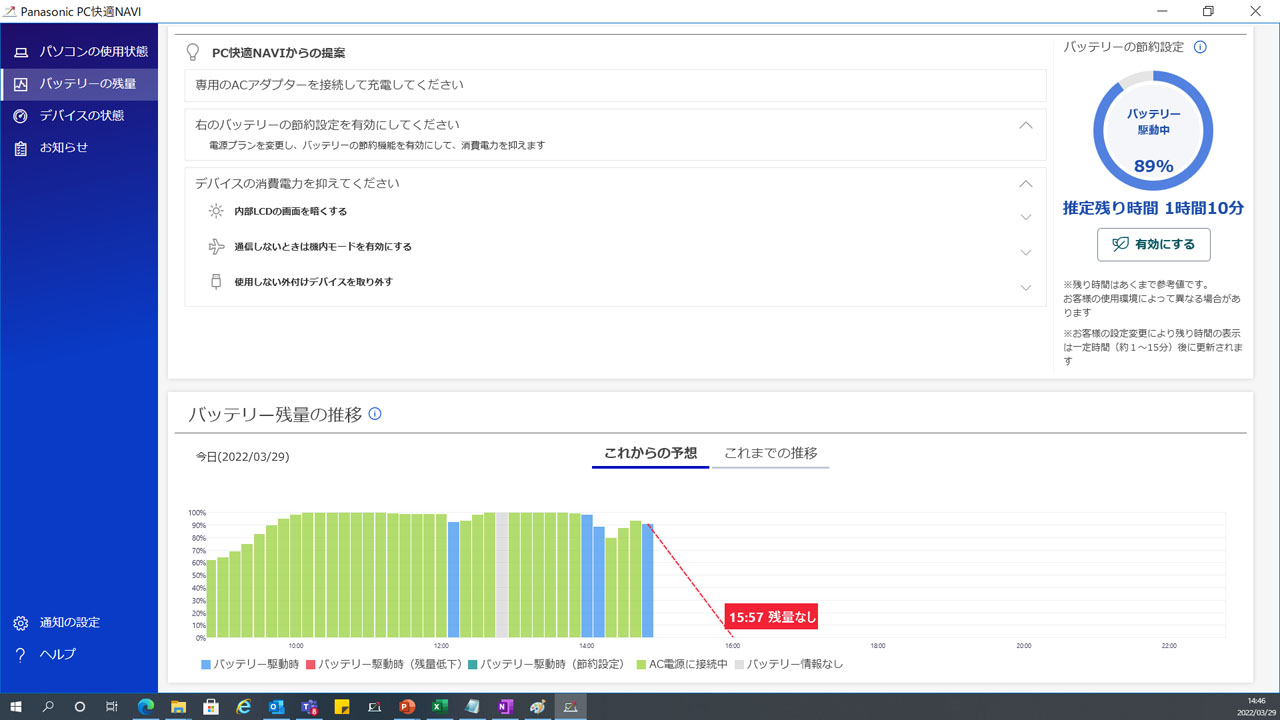The image size is (1280, 720).
Task: Click the 89% battery progress ring
Action: coord(1152,129)
